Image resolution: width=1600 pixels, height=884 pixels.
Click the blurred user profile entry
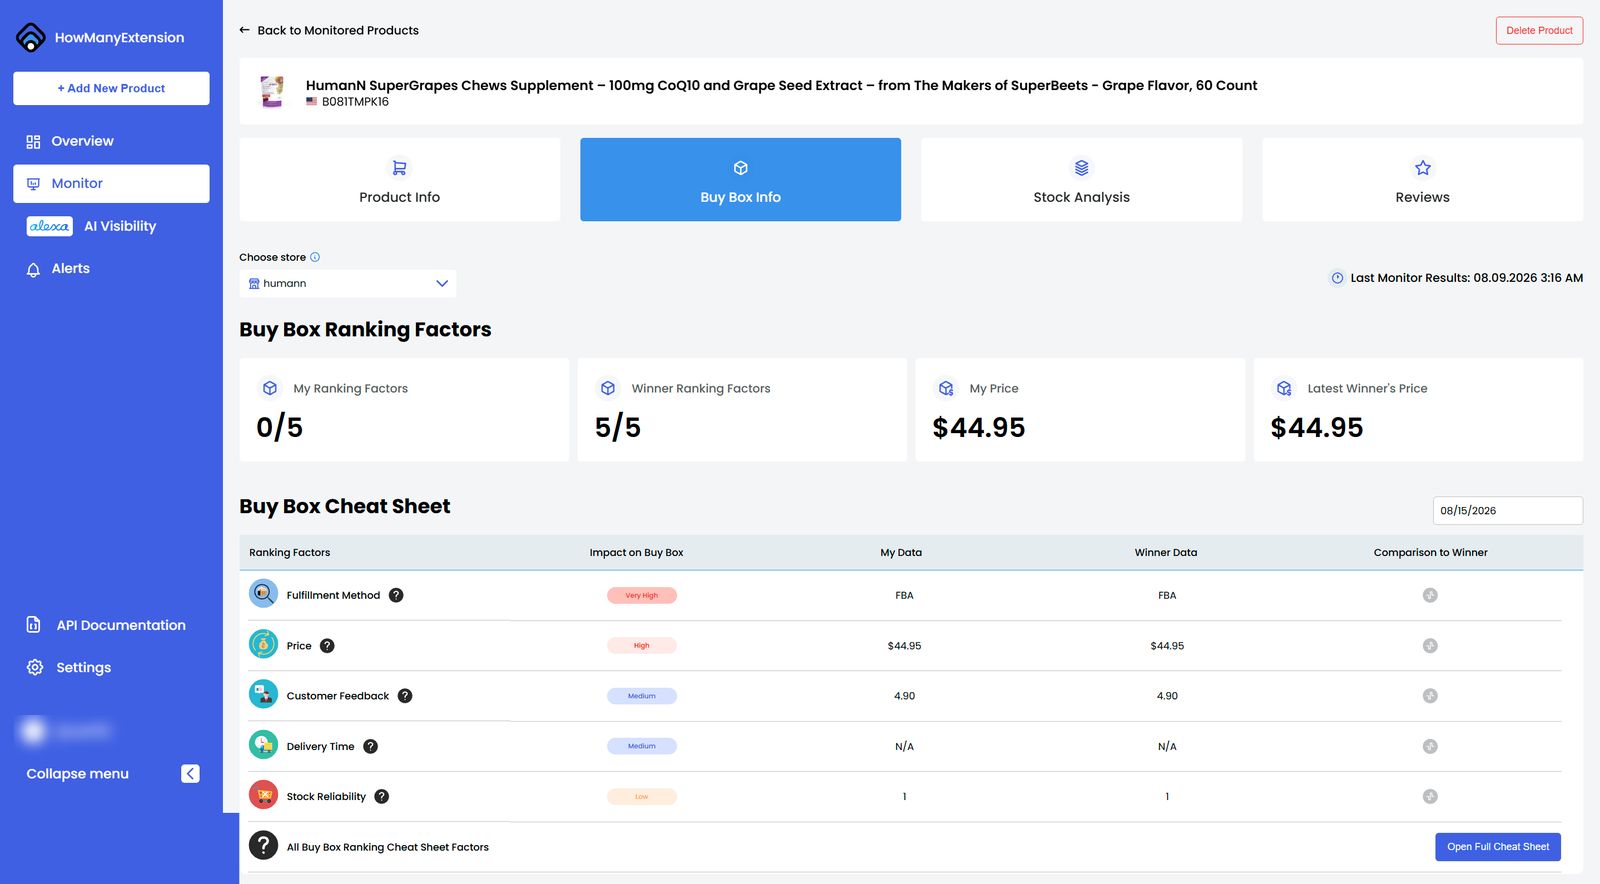[66, 731]
